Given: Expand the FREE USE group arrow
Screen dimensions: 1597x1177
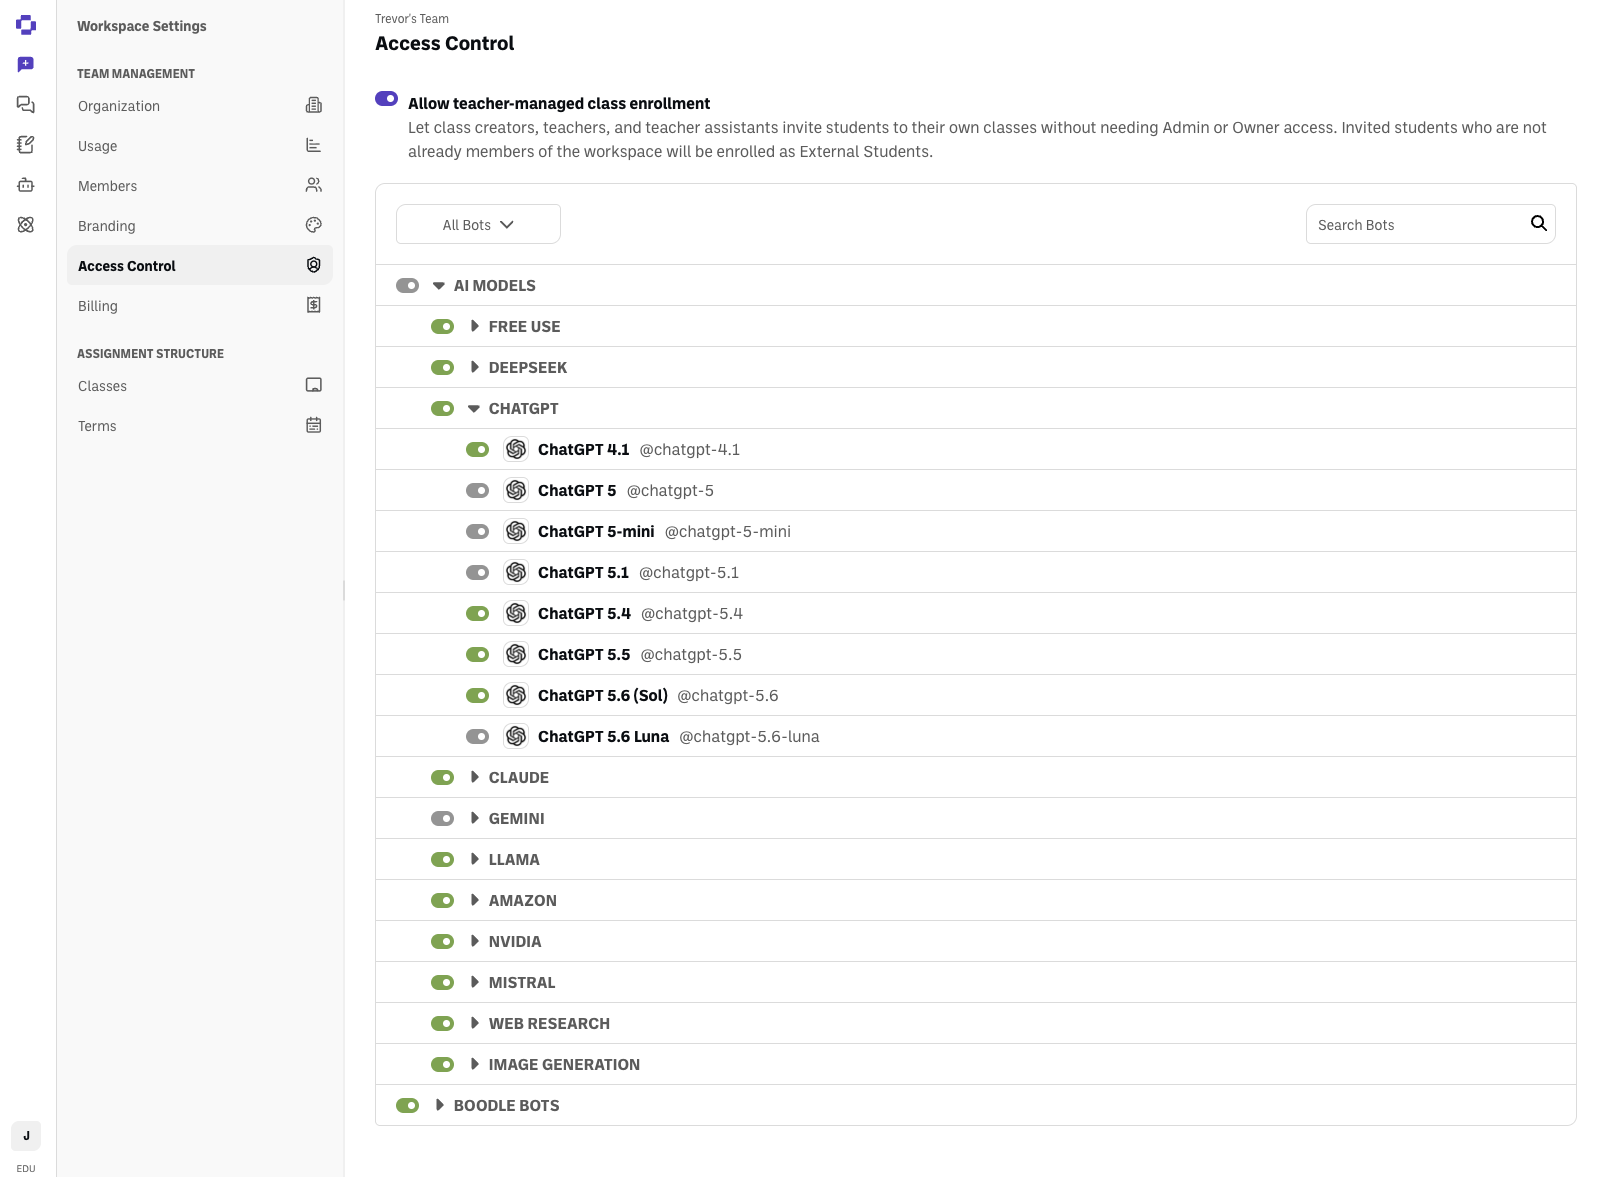Looking at the screenshot, I should [474, 326].
